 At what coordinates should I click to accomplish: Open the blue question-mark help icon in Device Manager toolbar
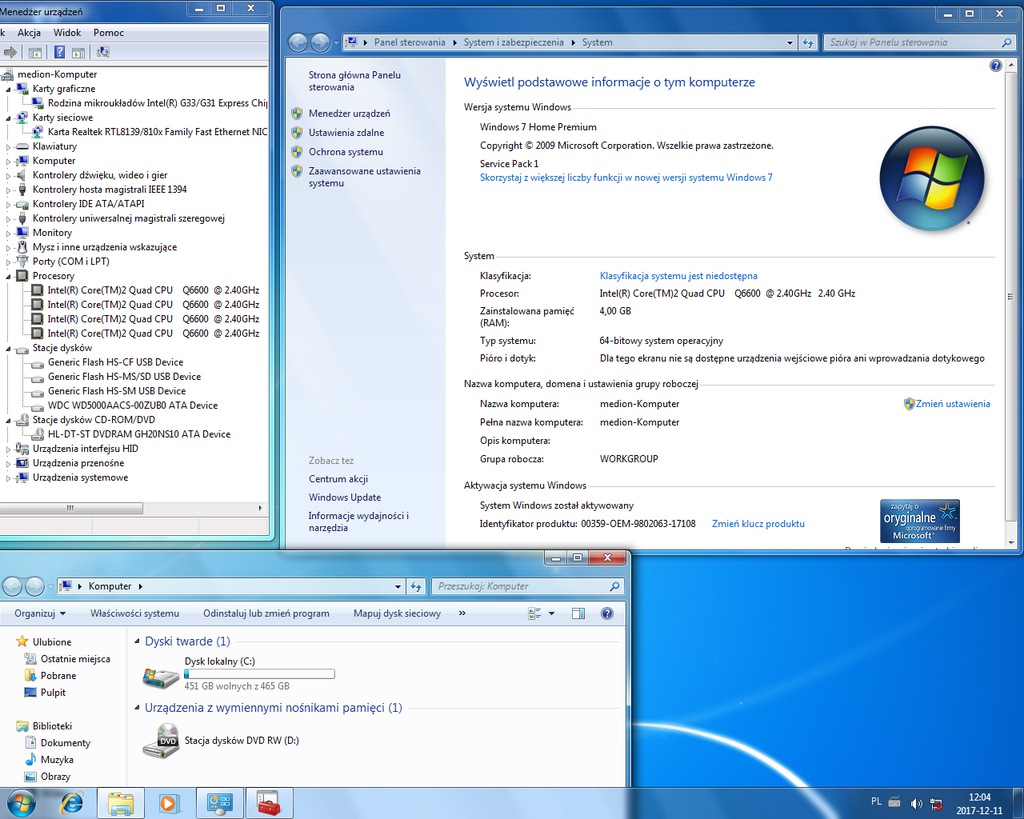pos(59,52)
